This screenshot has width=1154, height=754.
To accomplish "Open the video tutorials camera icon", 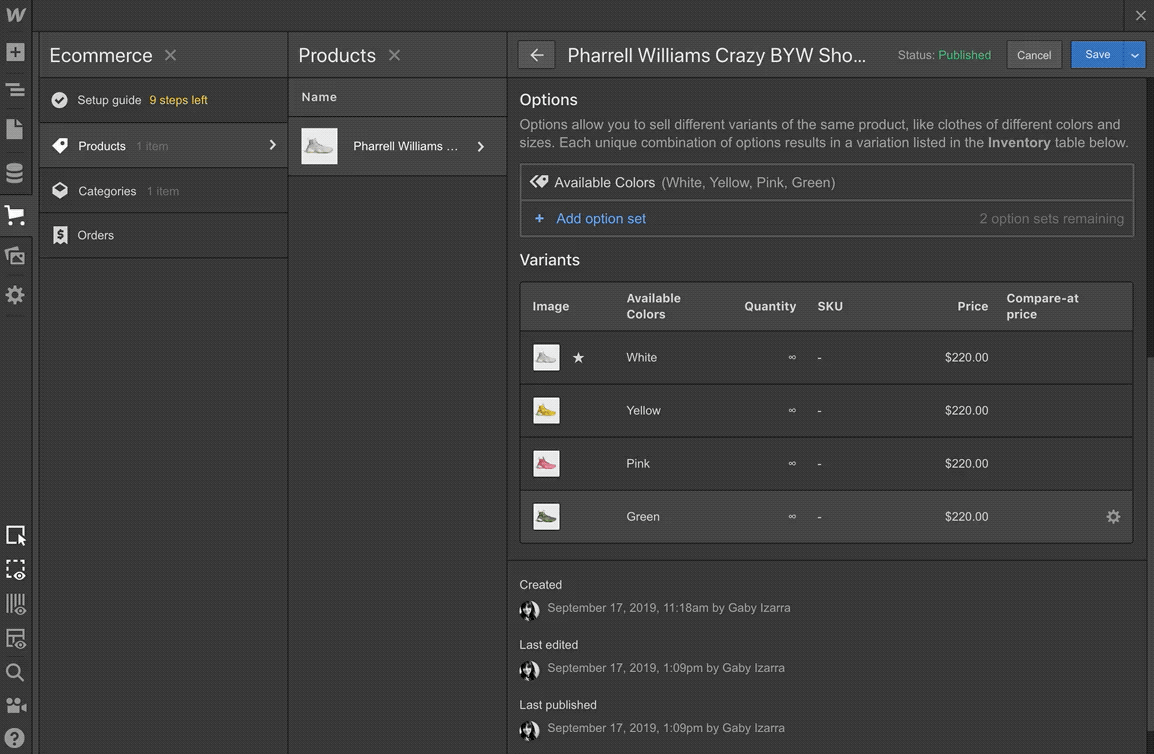I will pos(15,705).
